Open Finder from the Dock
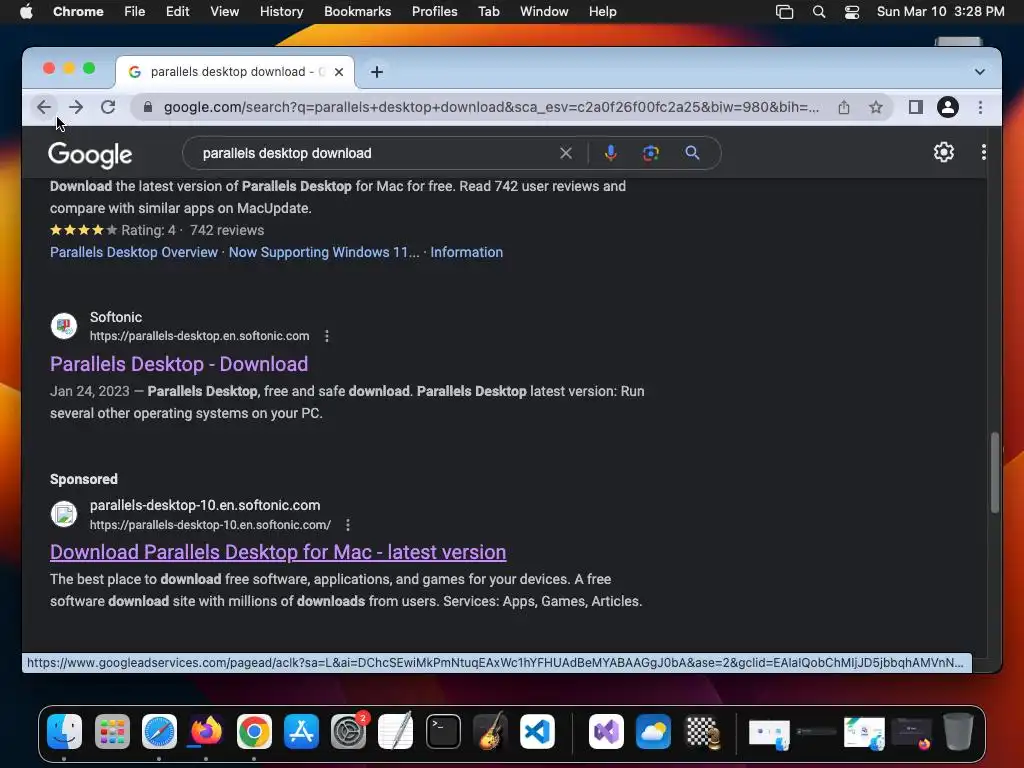 coord(64,731)
